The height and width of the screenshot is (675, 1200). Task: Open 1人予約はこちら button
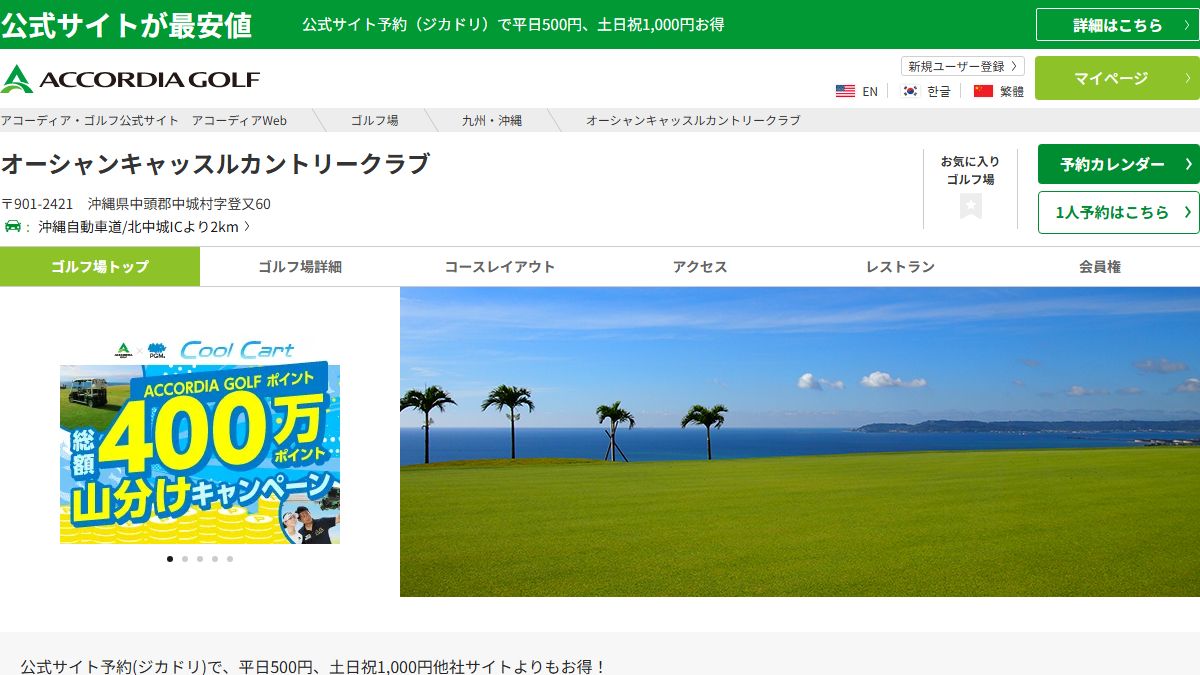click(x=1118, y=212)
